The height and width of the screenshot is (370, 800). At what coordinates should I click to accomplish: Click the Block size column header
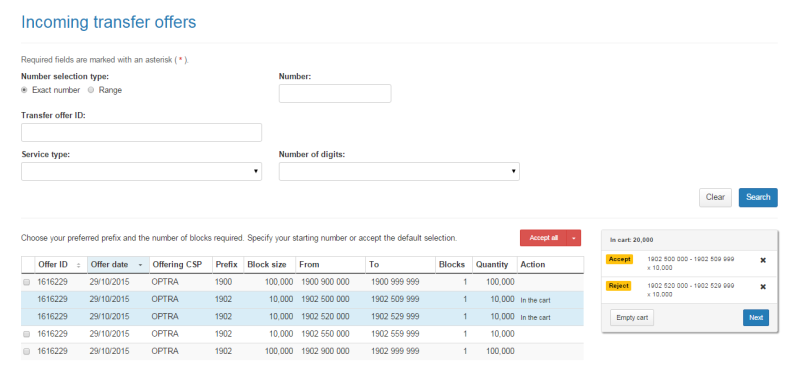(x=269, y=265)
